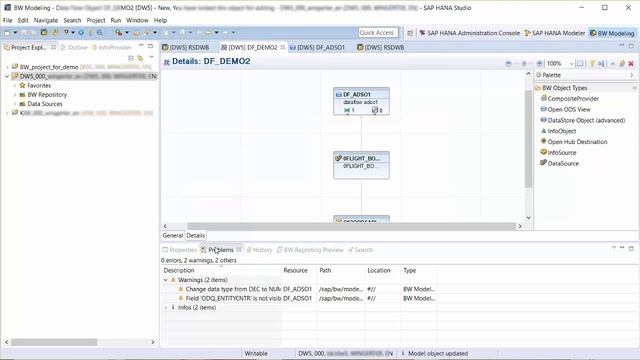Open the Project menu
This screenshot has height=360, width=640.
(96, 20)
